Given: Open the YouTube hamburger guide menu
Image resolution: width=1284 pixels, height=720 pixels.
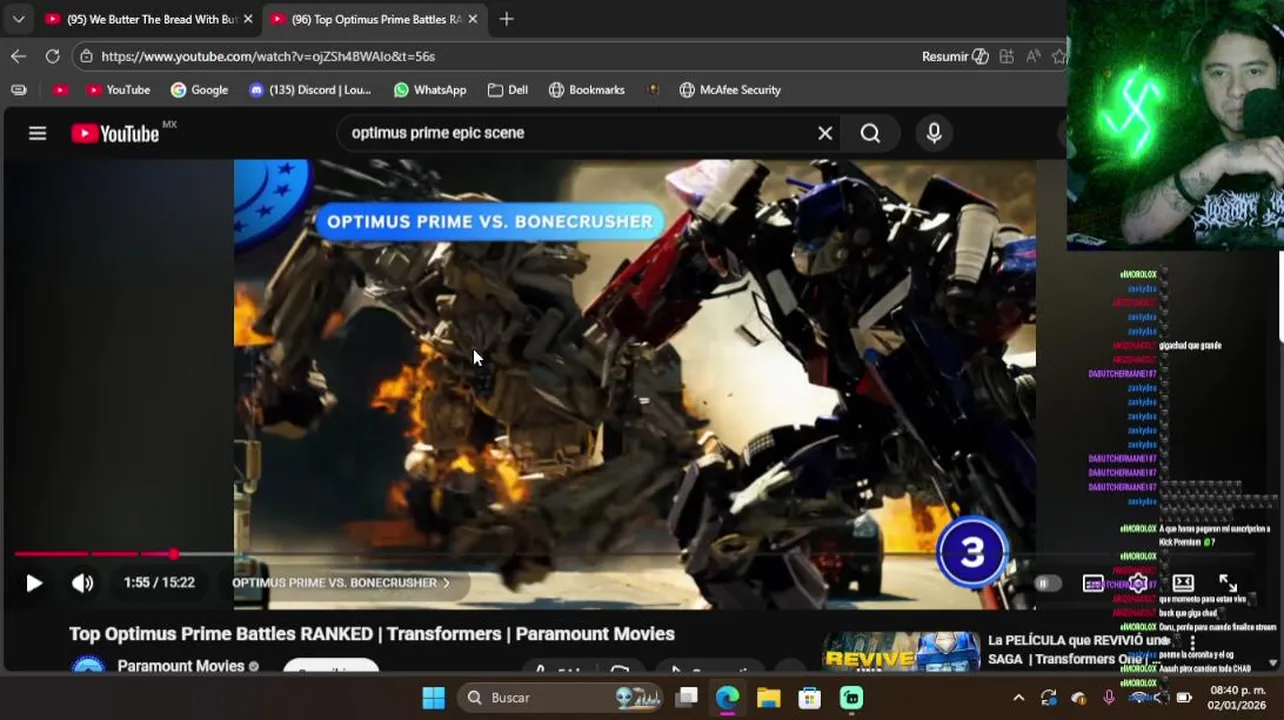Looking at the screenshot, I should (x=37, y=133).
